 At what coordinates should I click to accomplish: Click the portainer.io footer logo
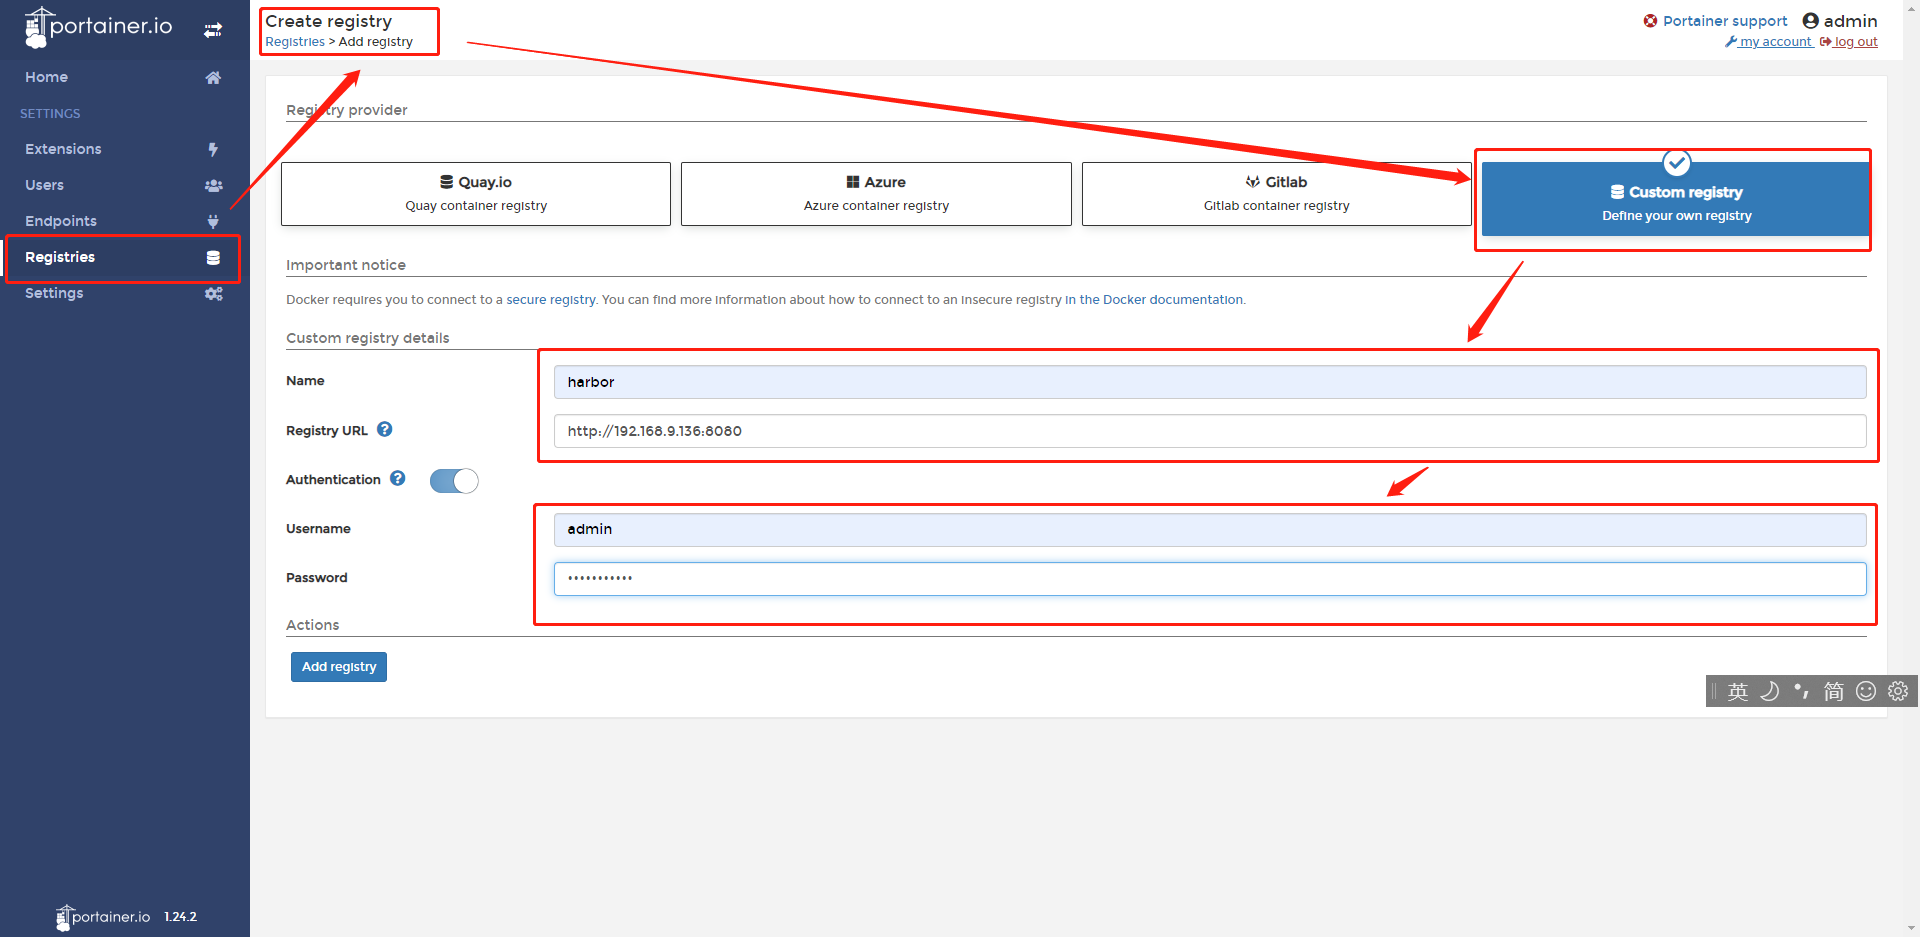click(x=103, y=917)
